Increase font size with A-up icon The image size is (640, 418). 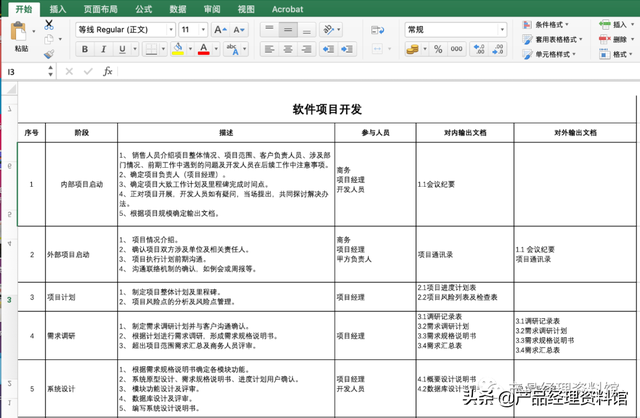point(220,29)
